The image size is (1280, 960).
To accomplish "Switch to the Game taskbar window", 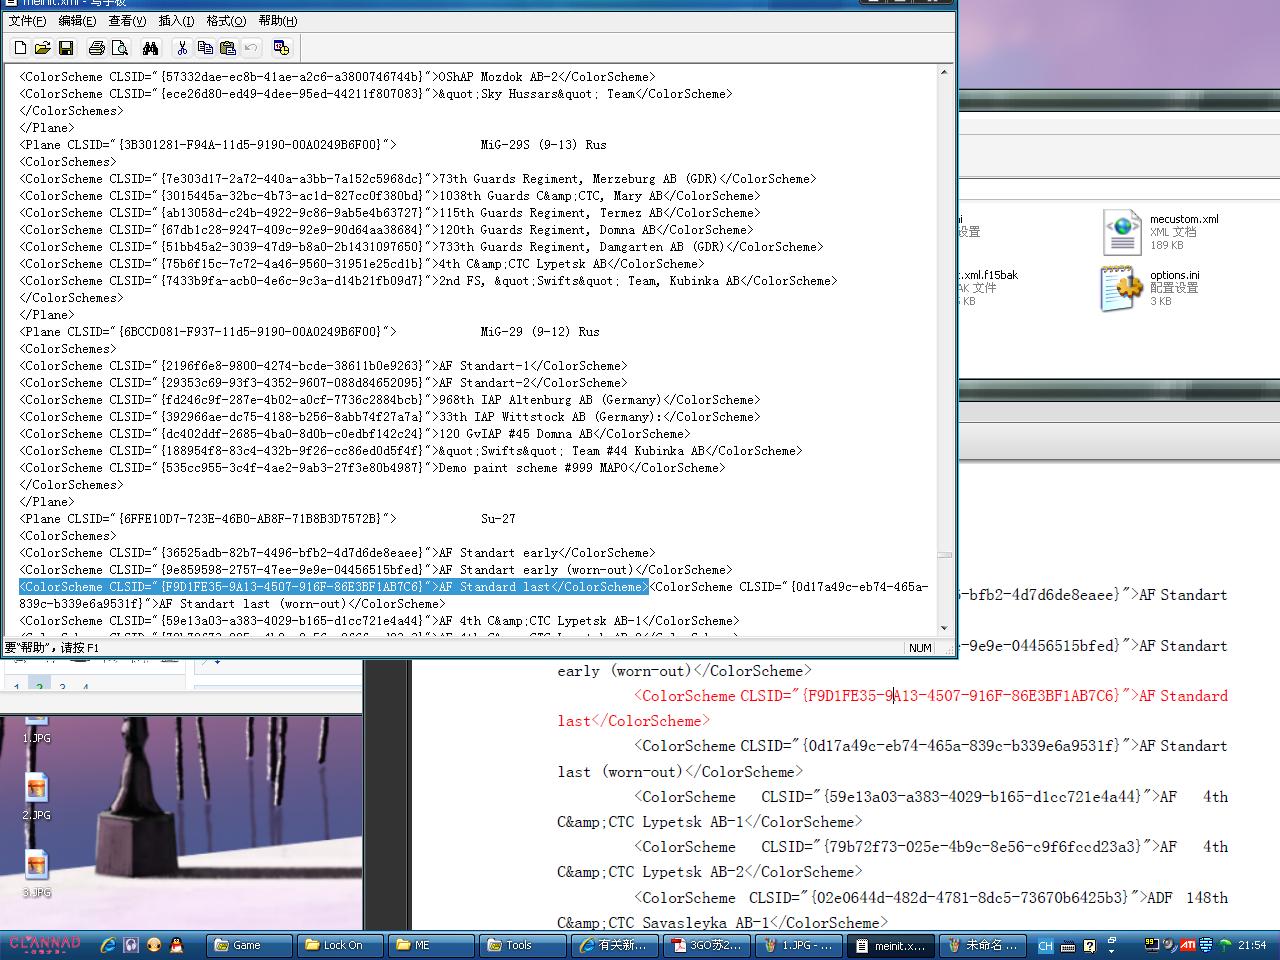I will pyautogui.click(x=249, y=945).
